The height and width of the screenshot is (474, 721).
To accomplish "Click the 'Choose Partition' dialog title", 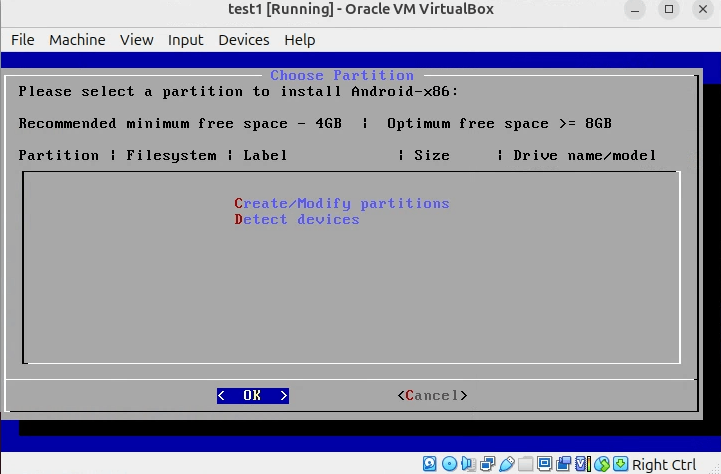I will pos(342,75).
